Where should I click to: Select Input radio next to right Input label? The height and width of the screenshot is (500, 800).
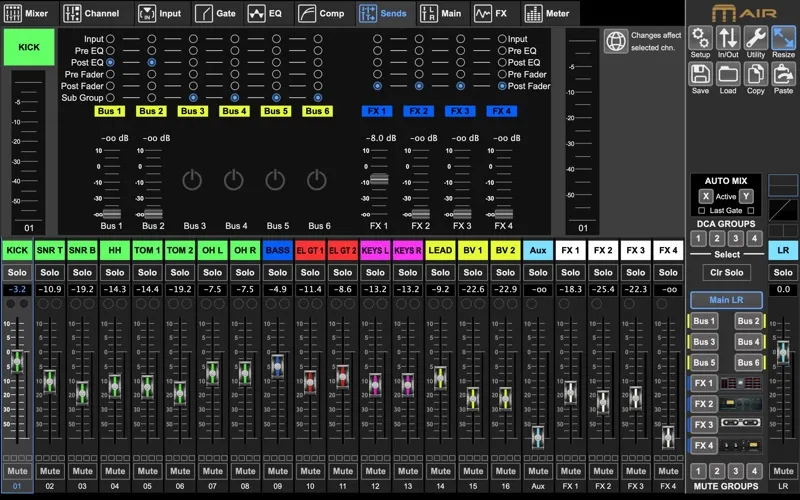click(x=502, y=39)
